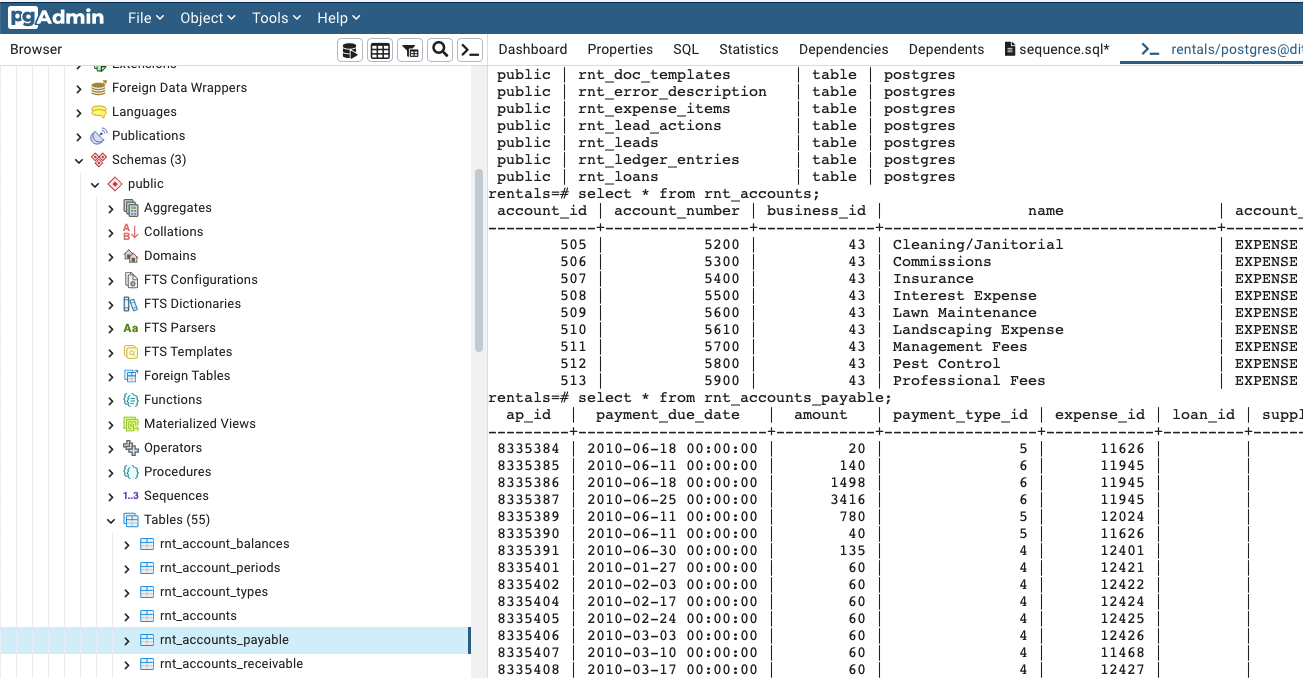Open the Tools menu

(277, 18)
